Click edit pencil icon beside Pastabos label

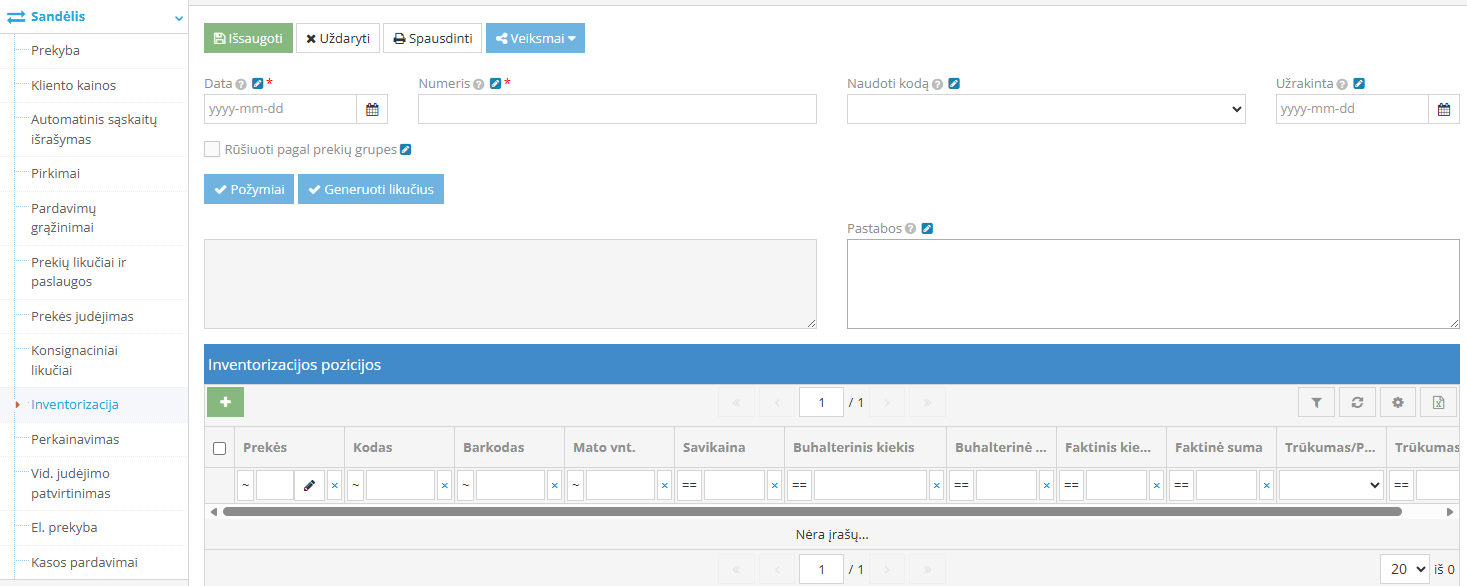pyautogui.click(x=927, y=229)
